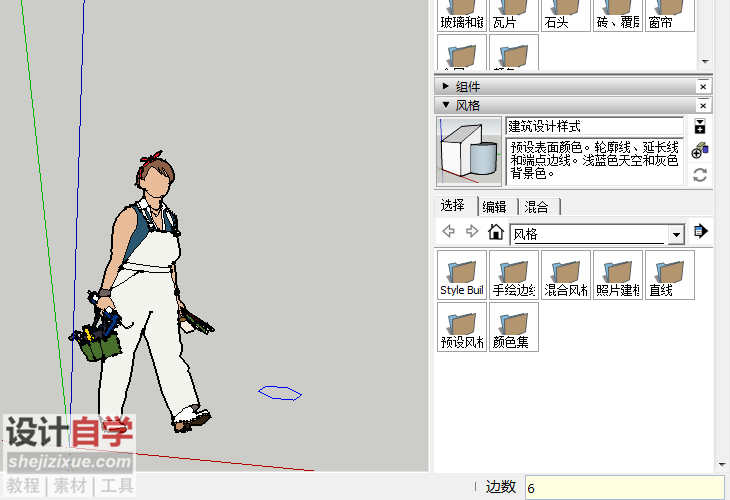The height and width of the screenshot is (500, 730).
Task: Update style with changes icon
Action: [700, 175]
